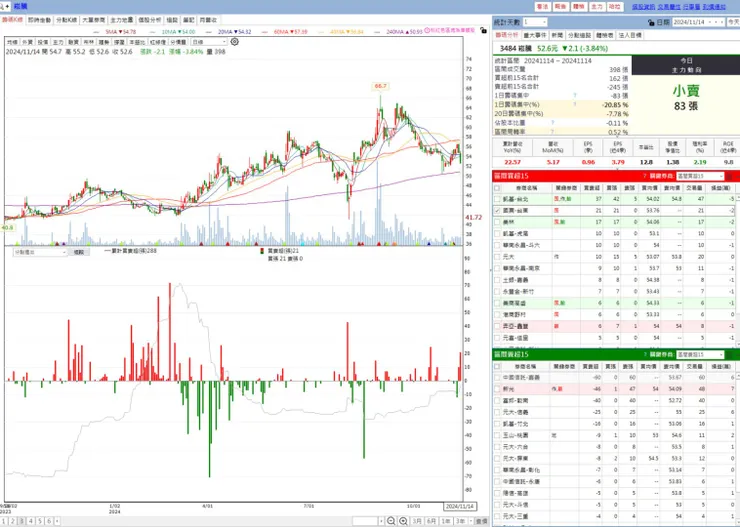Open the 重大事件 tab in right panel

click(x=535, y=35)
